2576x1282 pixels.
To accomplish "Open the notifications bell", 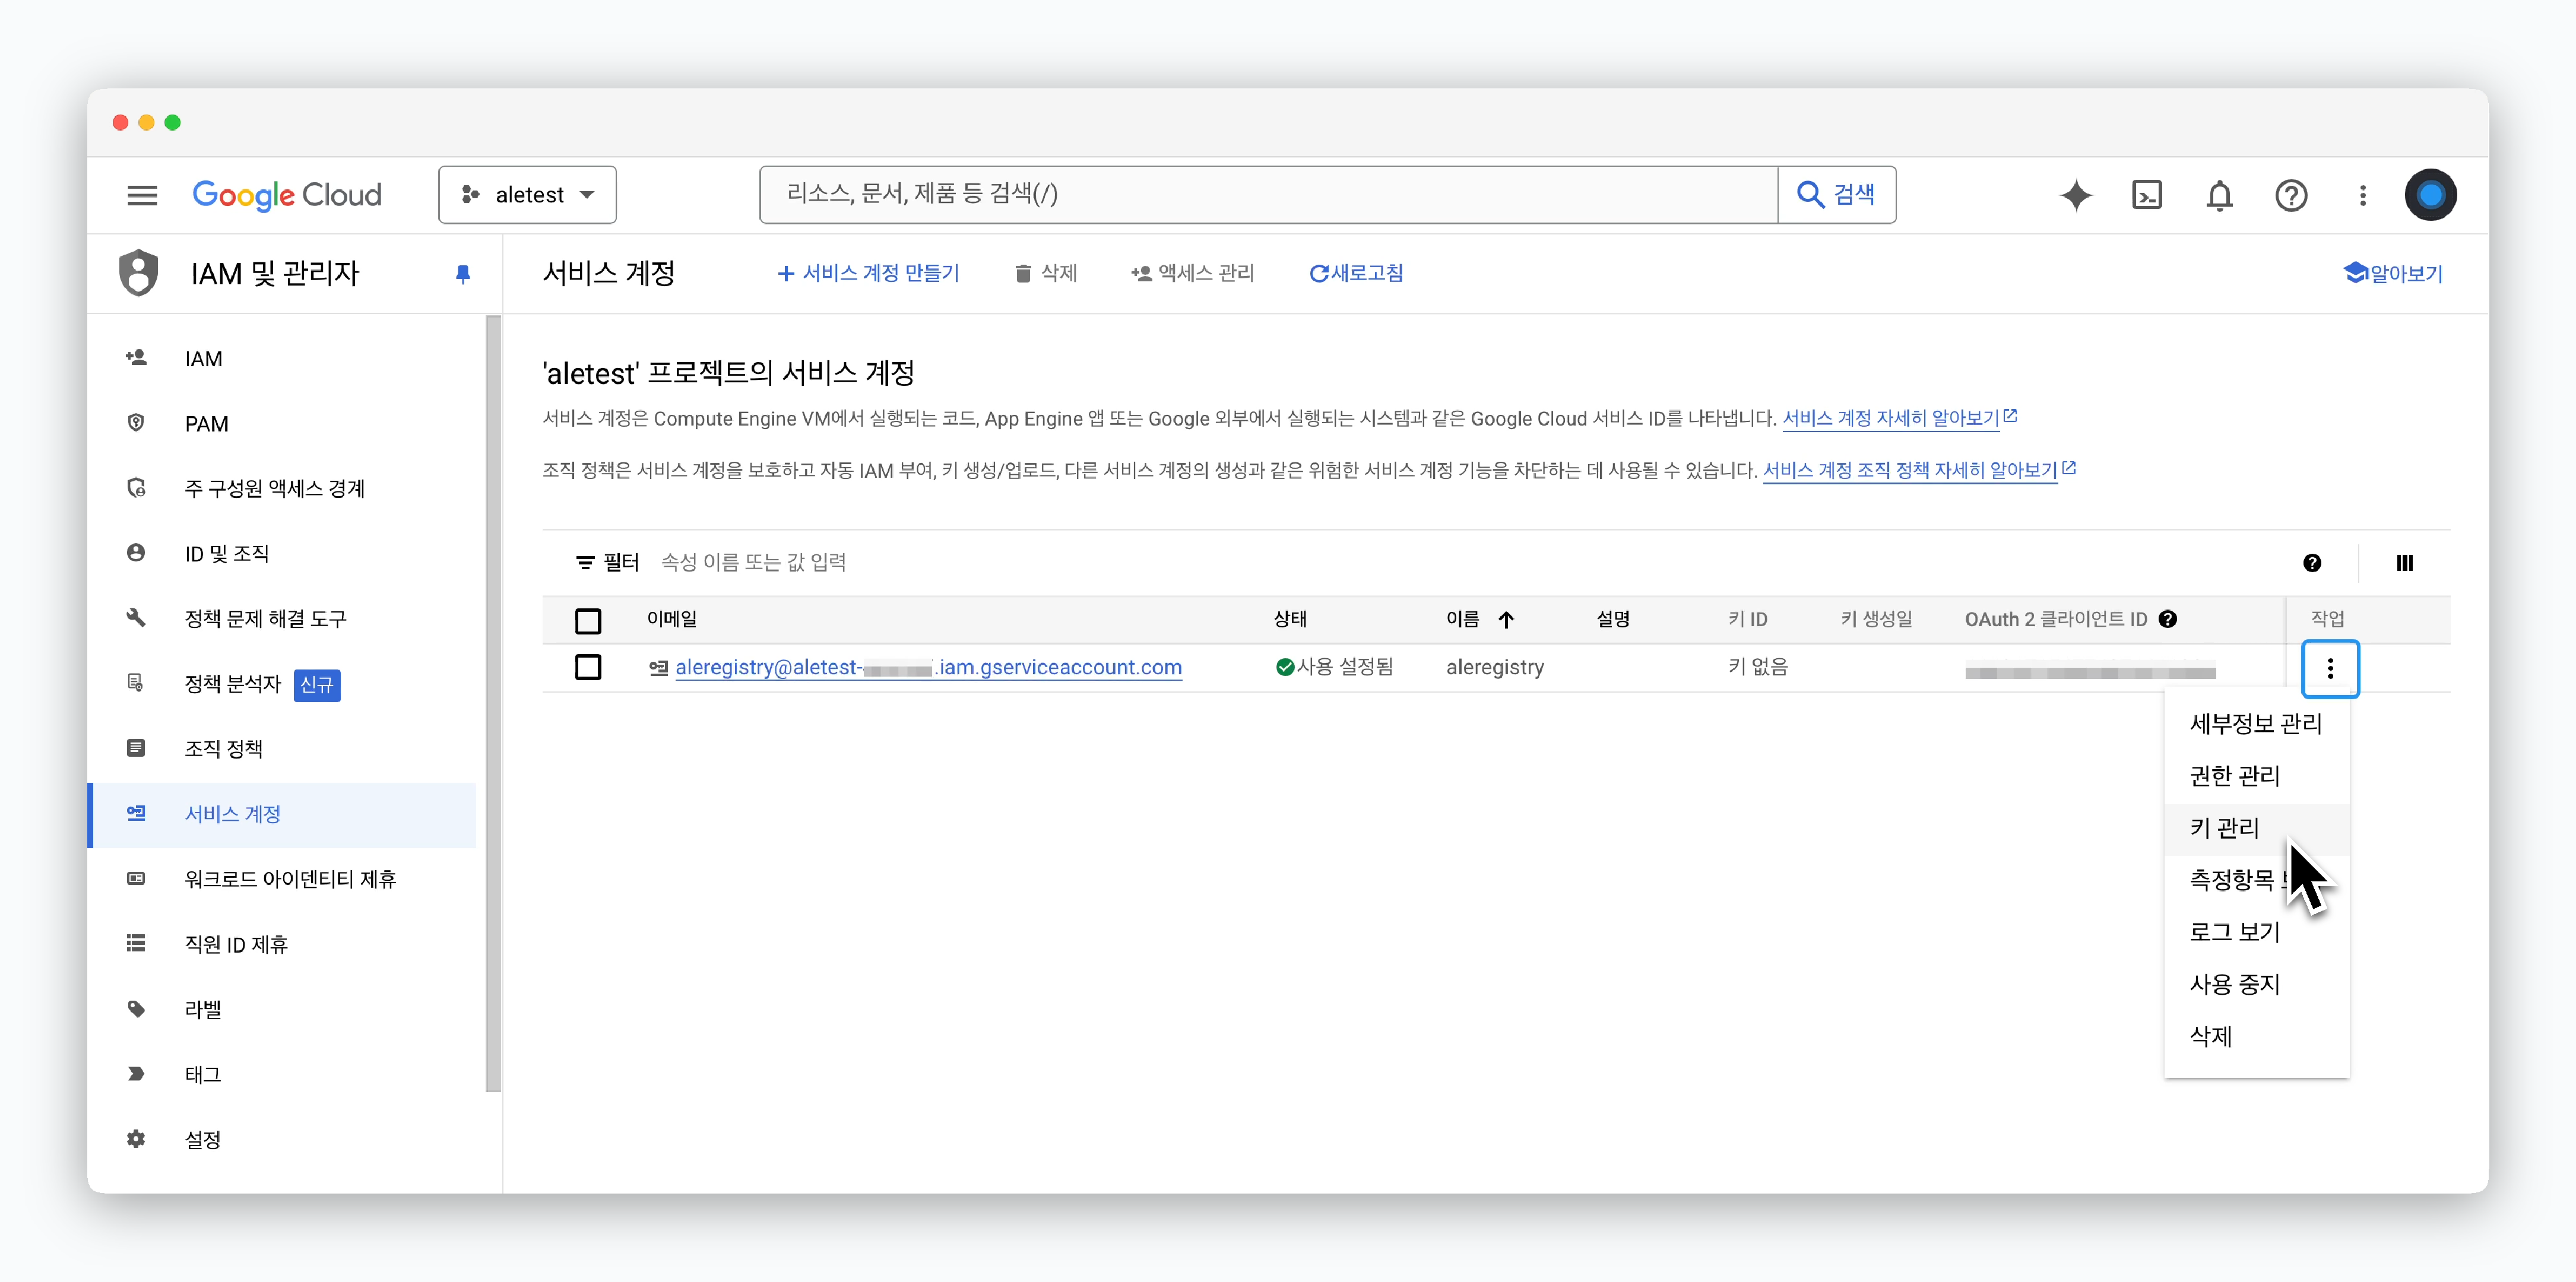I will [2219, 195].
